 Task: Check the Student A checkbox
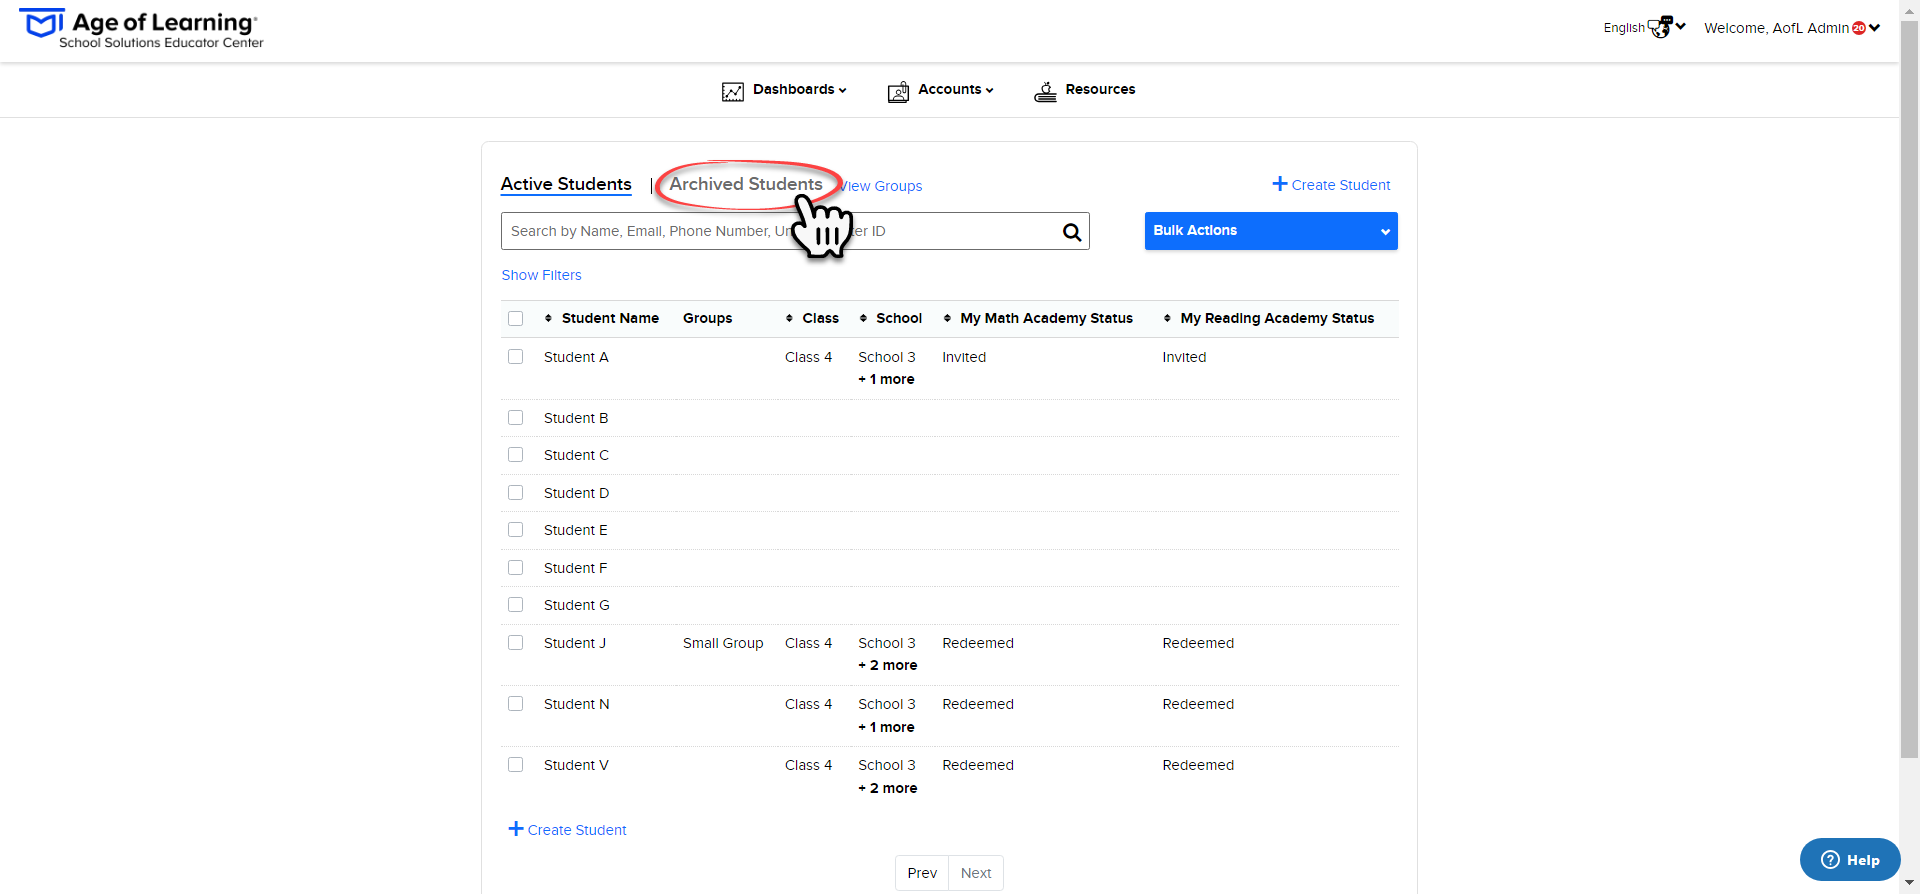[x=516, y=357]
